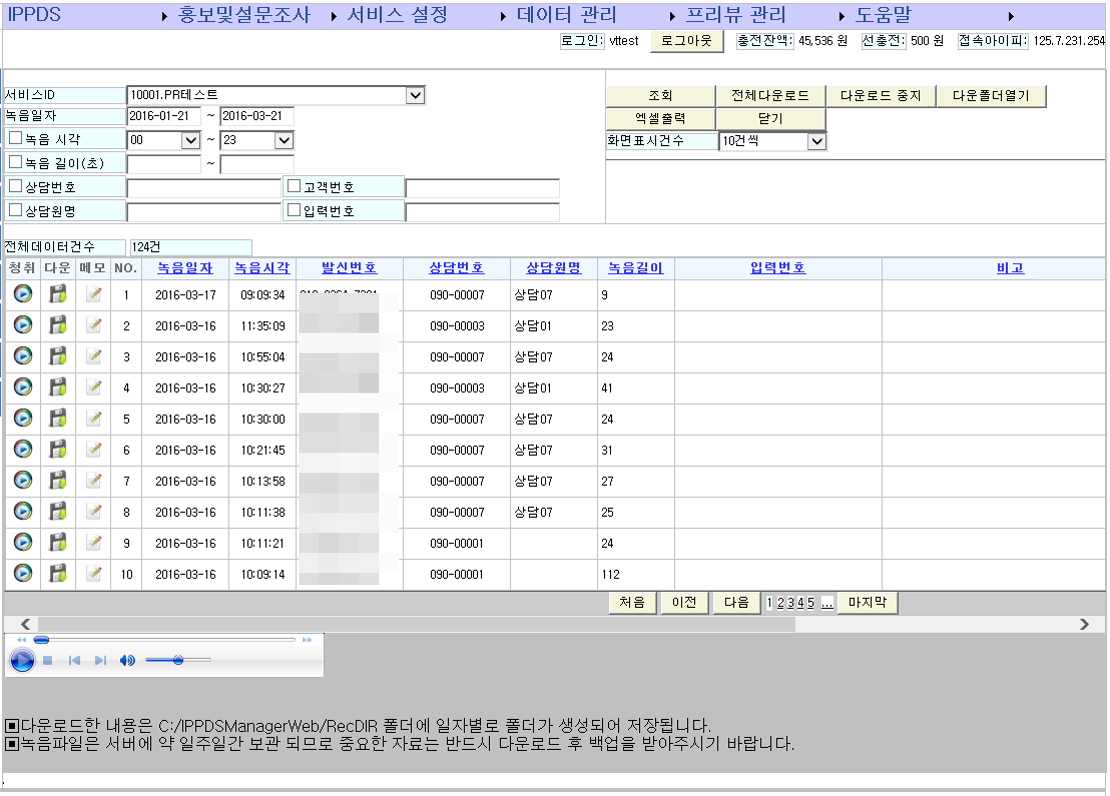Check the 상담번호 filter checkbox
This screenshot has width=1110, height=796.
click(15, 186)
